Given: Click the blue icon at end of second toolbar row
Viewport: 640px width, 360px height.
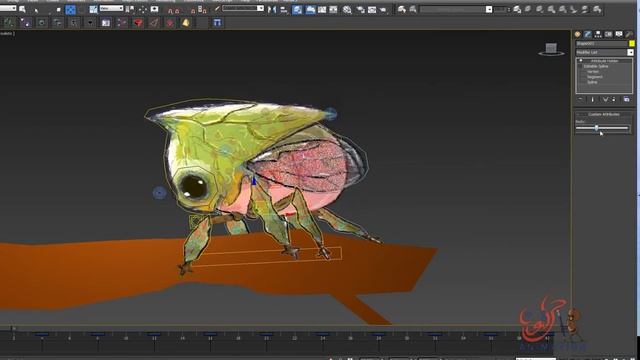Looking at the screenshot, I should [217, 23].
